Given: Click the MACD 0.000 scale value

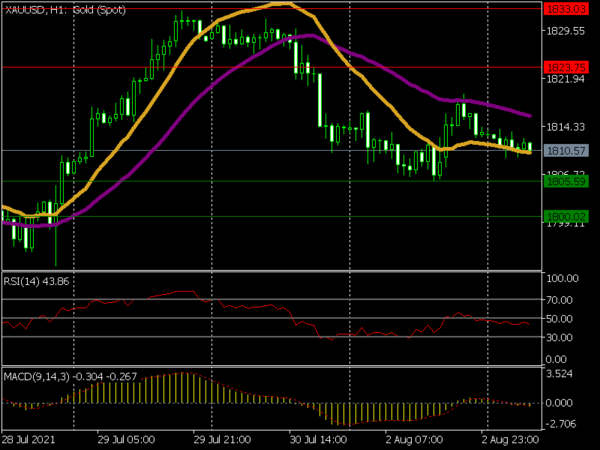Looking at the screenshot, I should point(559,403).
